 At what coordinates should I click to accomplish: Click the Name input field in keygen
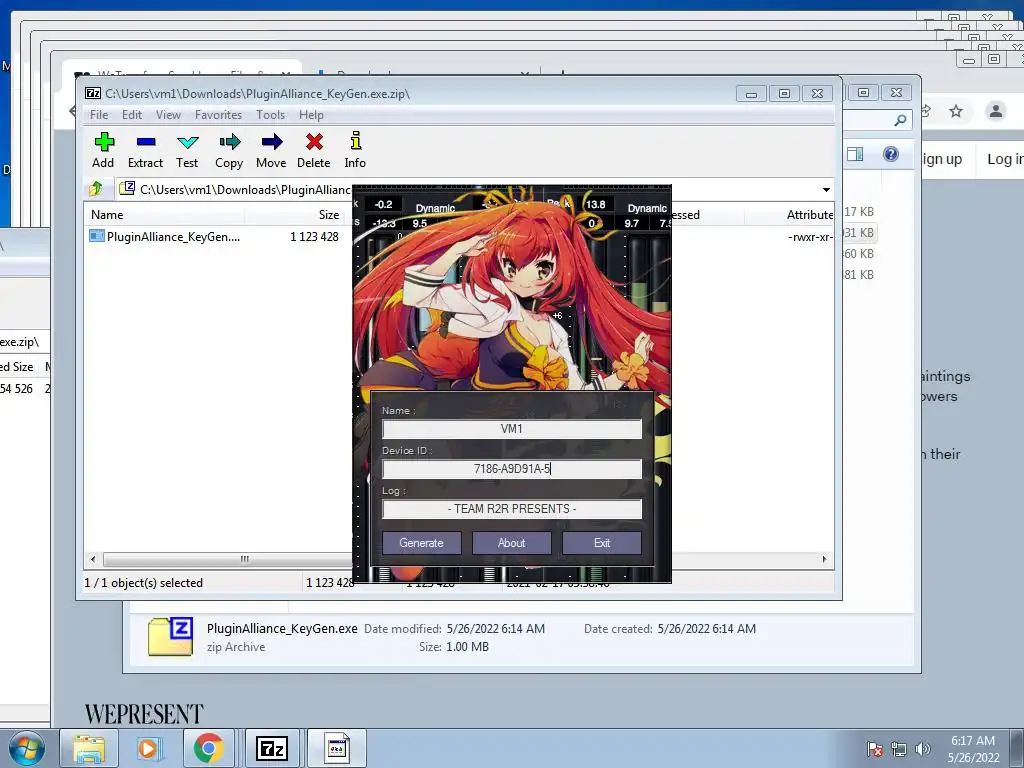pos(512,429)
